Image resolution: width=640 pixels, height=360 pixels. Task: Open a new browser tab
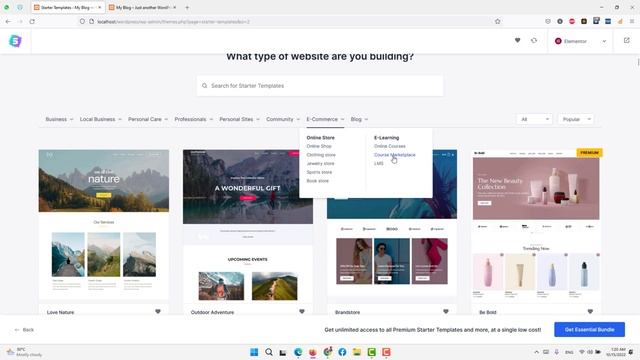[187, 7]
